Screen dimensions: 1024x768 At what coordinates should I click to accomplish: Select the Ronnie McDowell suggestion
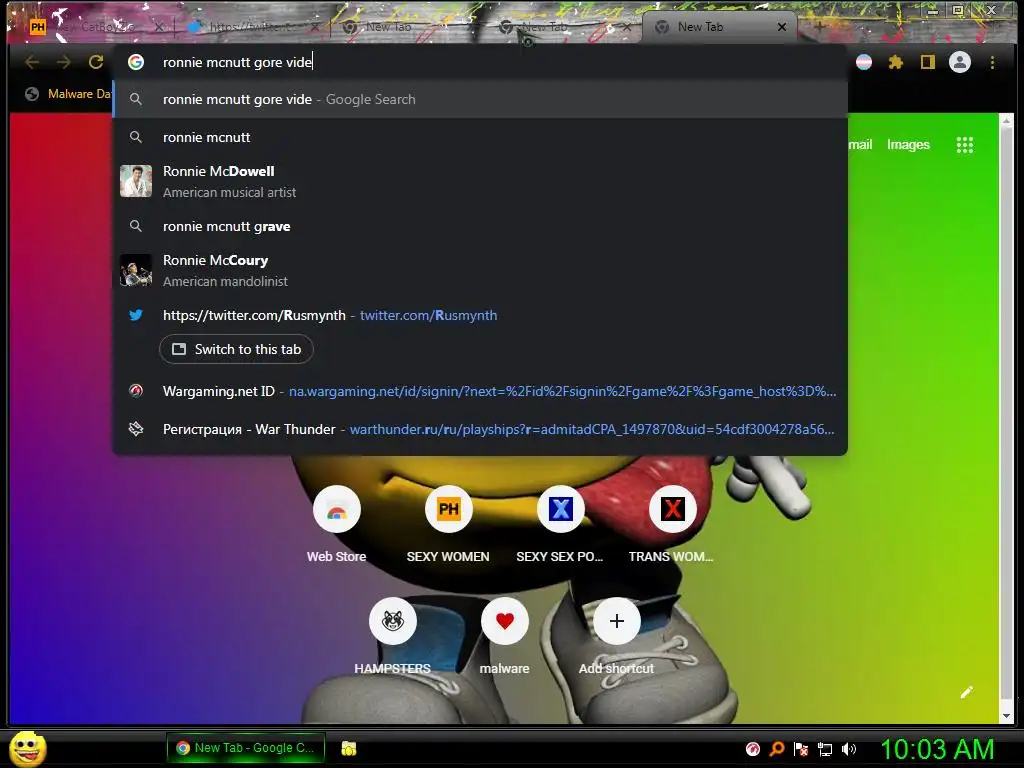coord(480,181)
